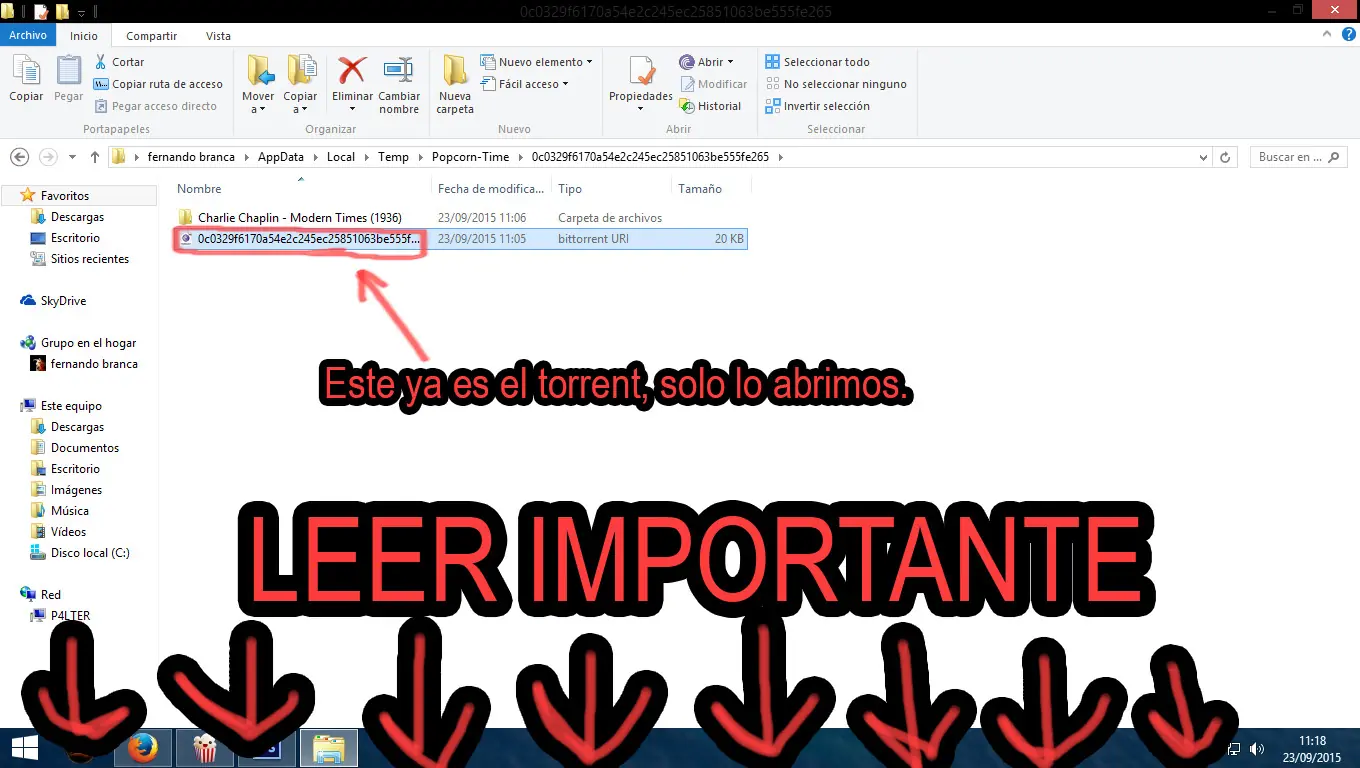Open Descargas under Favoritos
The width and height of the screenshot is (1360, 768).
pyautogui.click(x=77, y=217)
